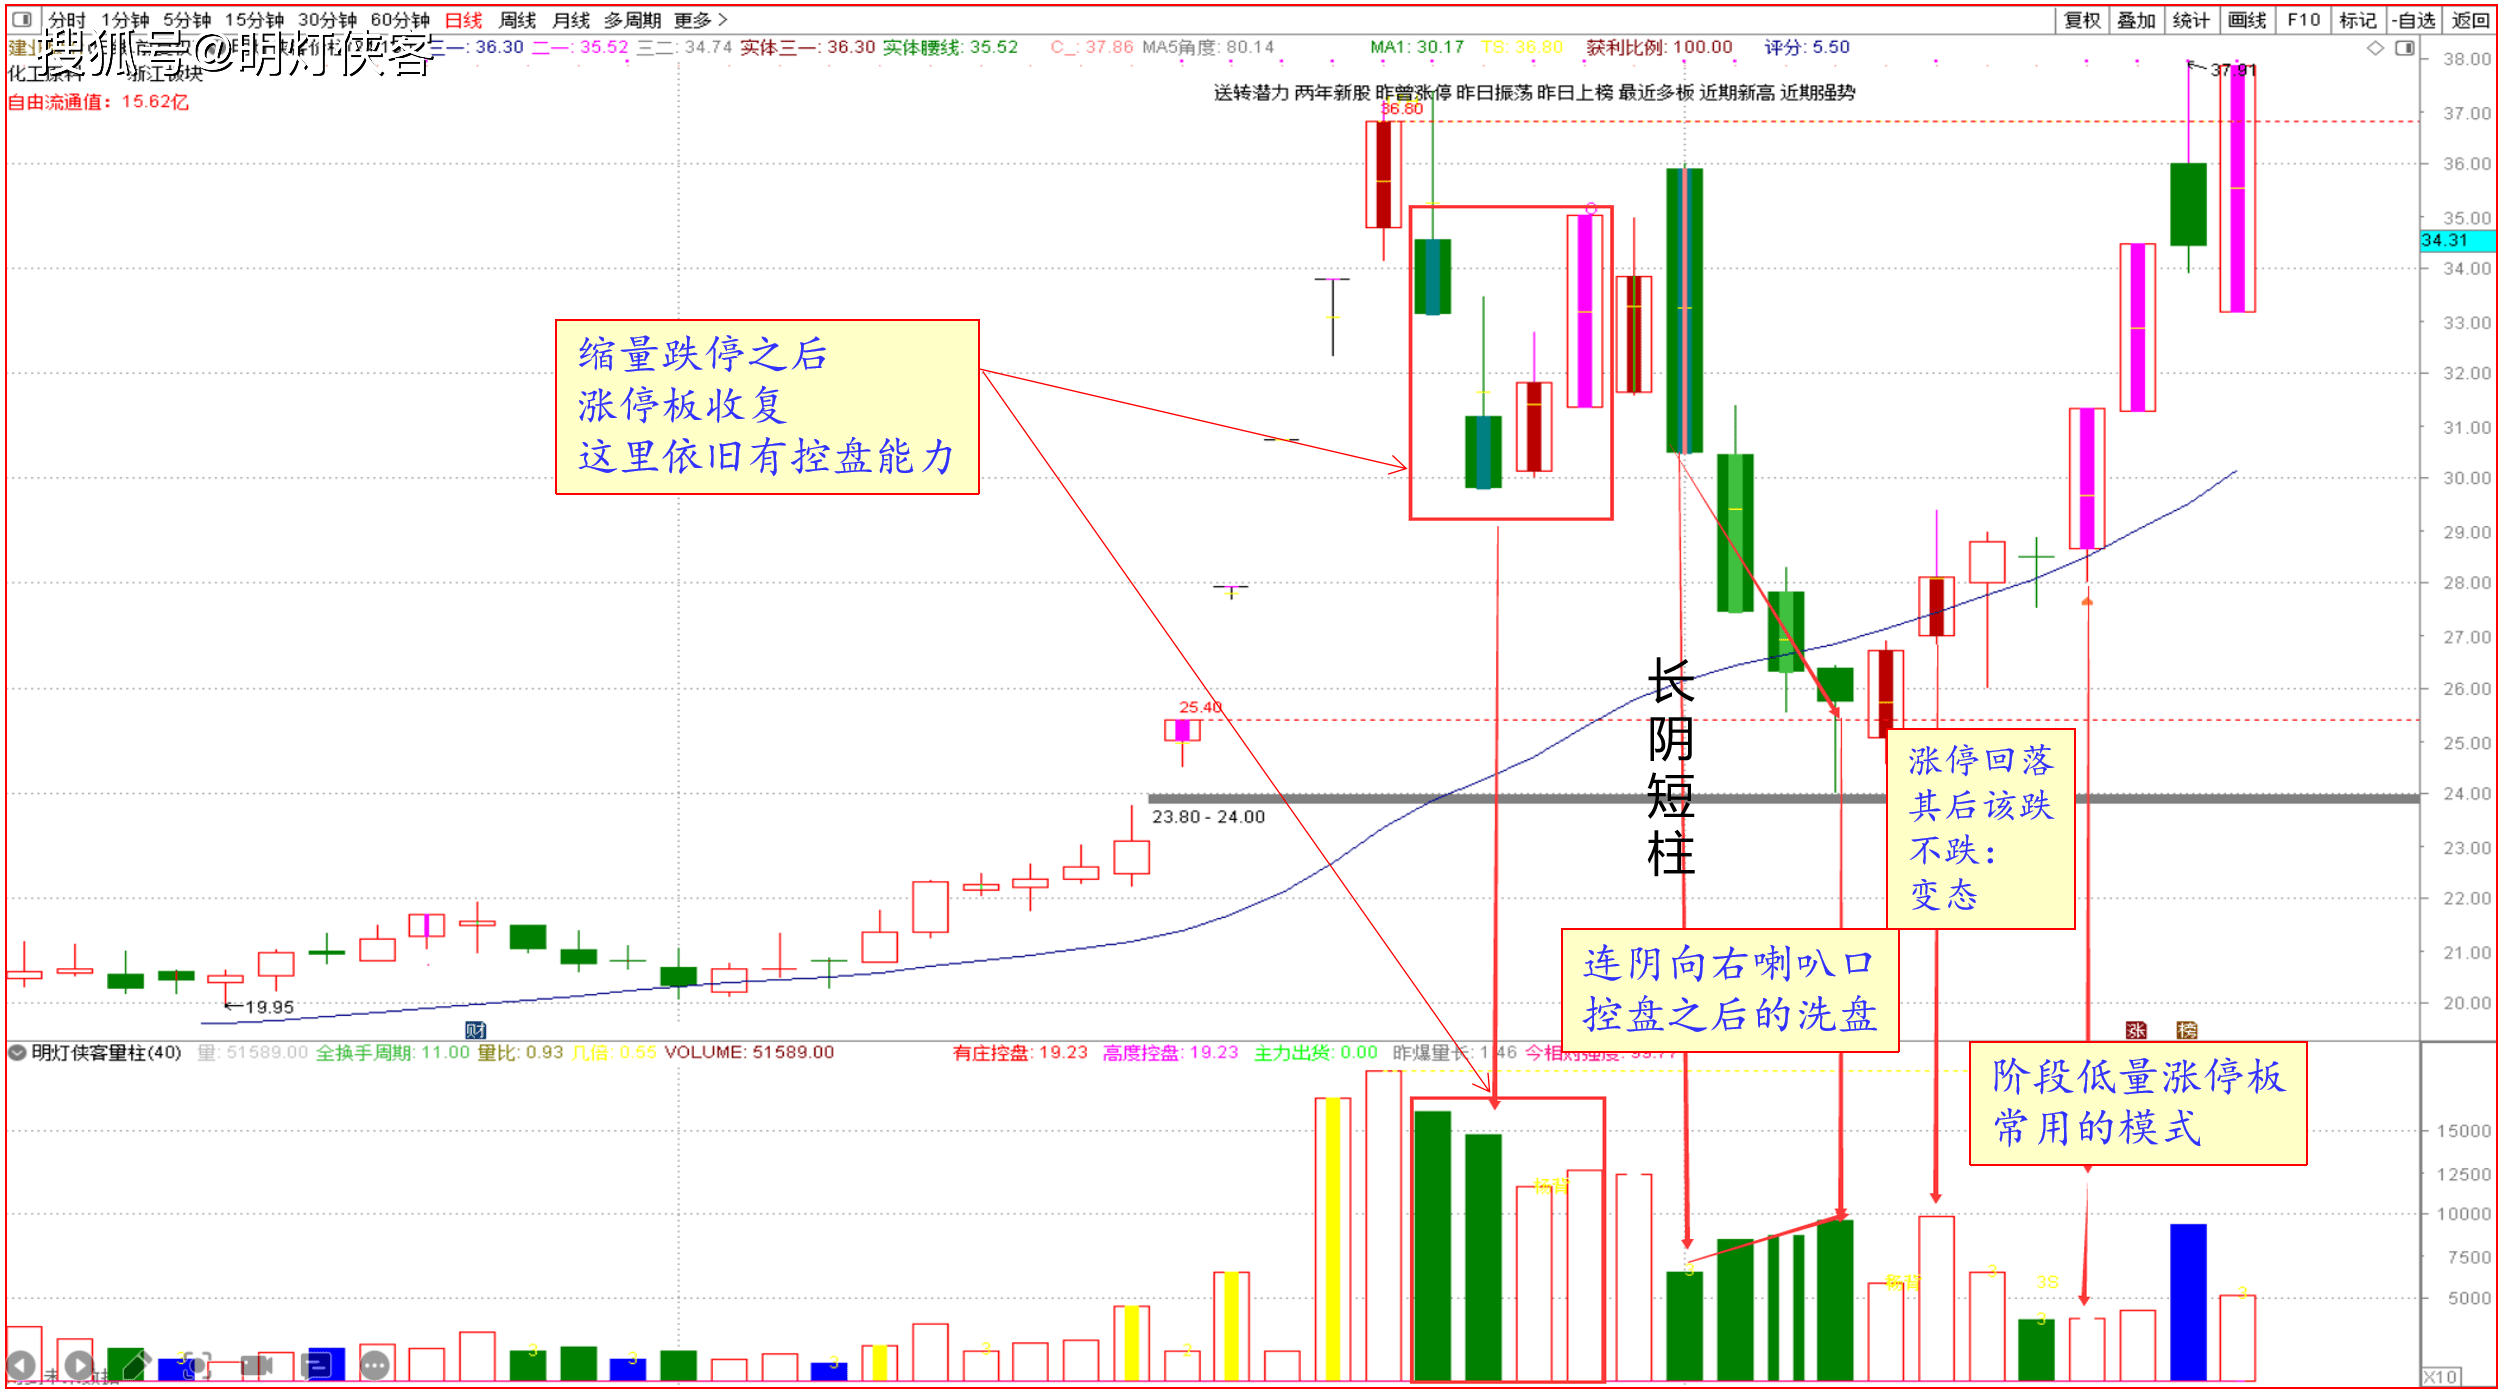Click the VOLUME: 51589.00 value

[749, 1052]
